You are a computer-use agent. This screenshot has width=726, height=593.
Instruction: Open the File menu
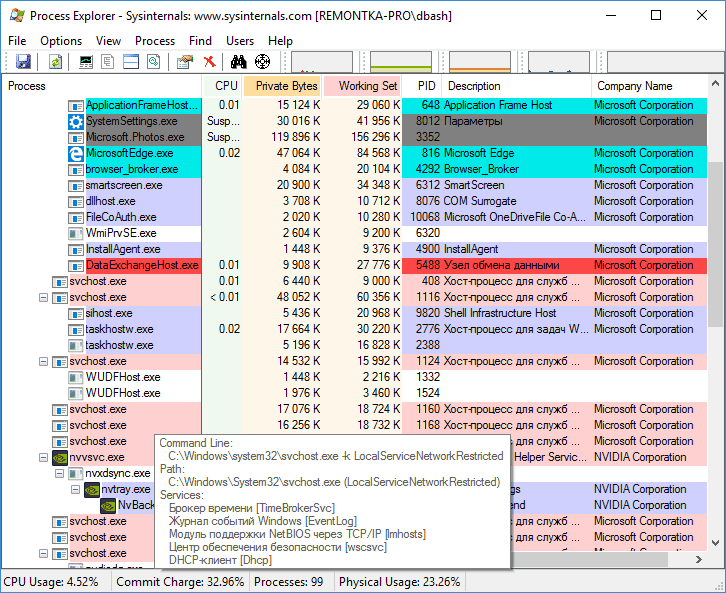coord(17,41)
